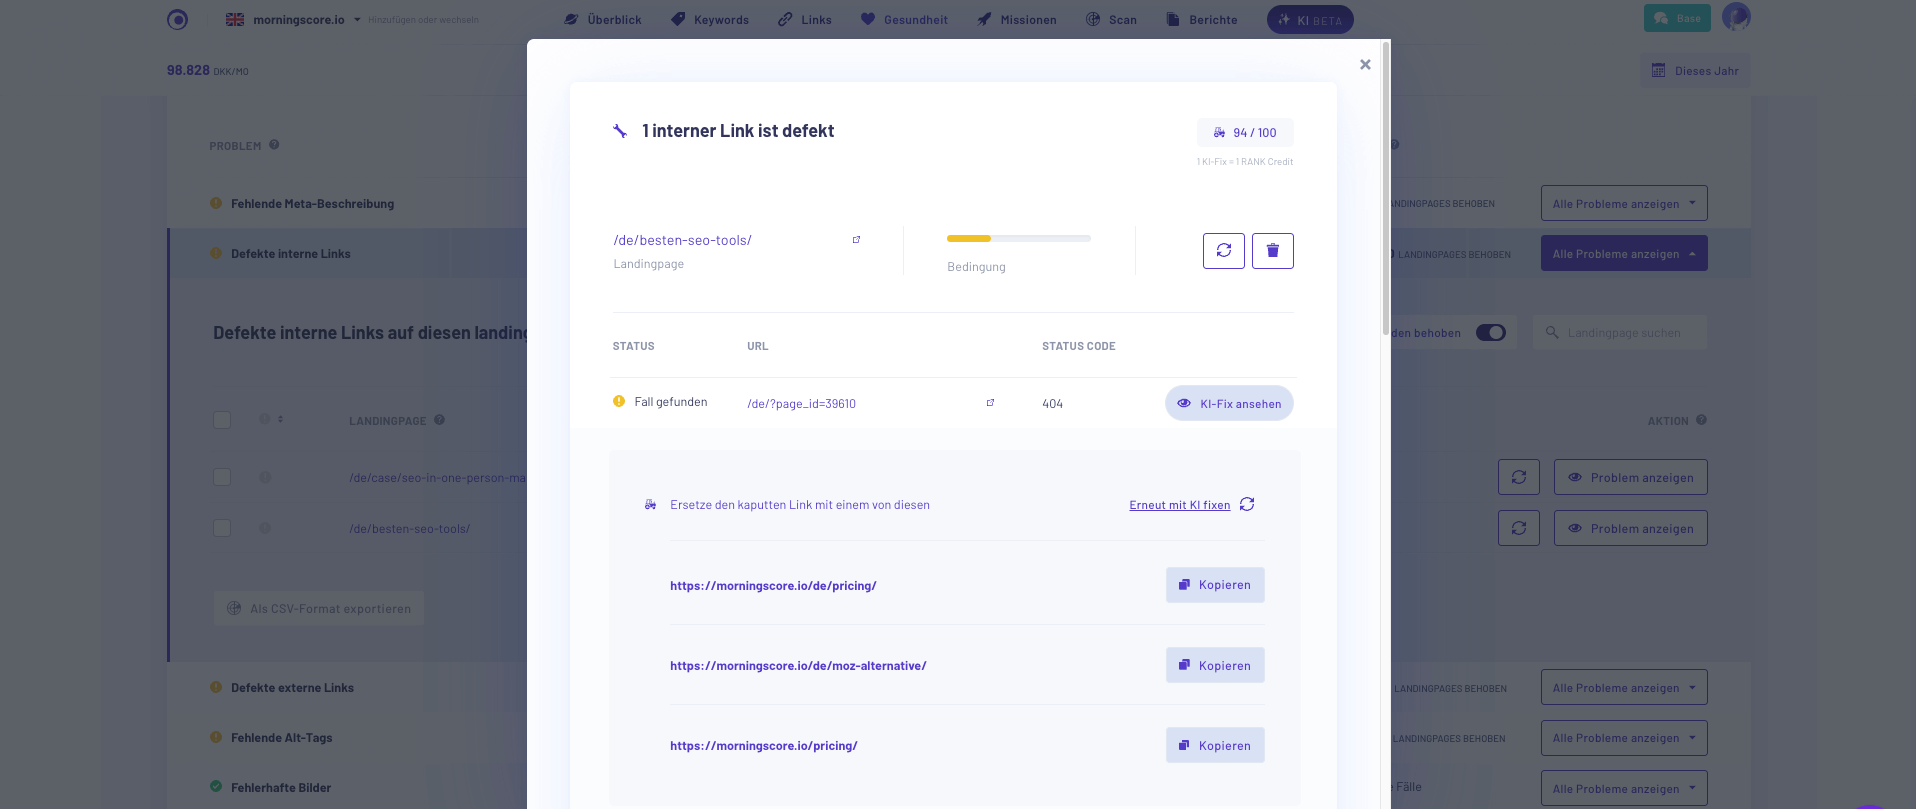Click the modal scrollbar
1916x809 pixels.
click(x=1385, y=190)
